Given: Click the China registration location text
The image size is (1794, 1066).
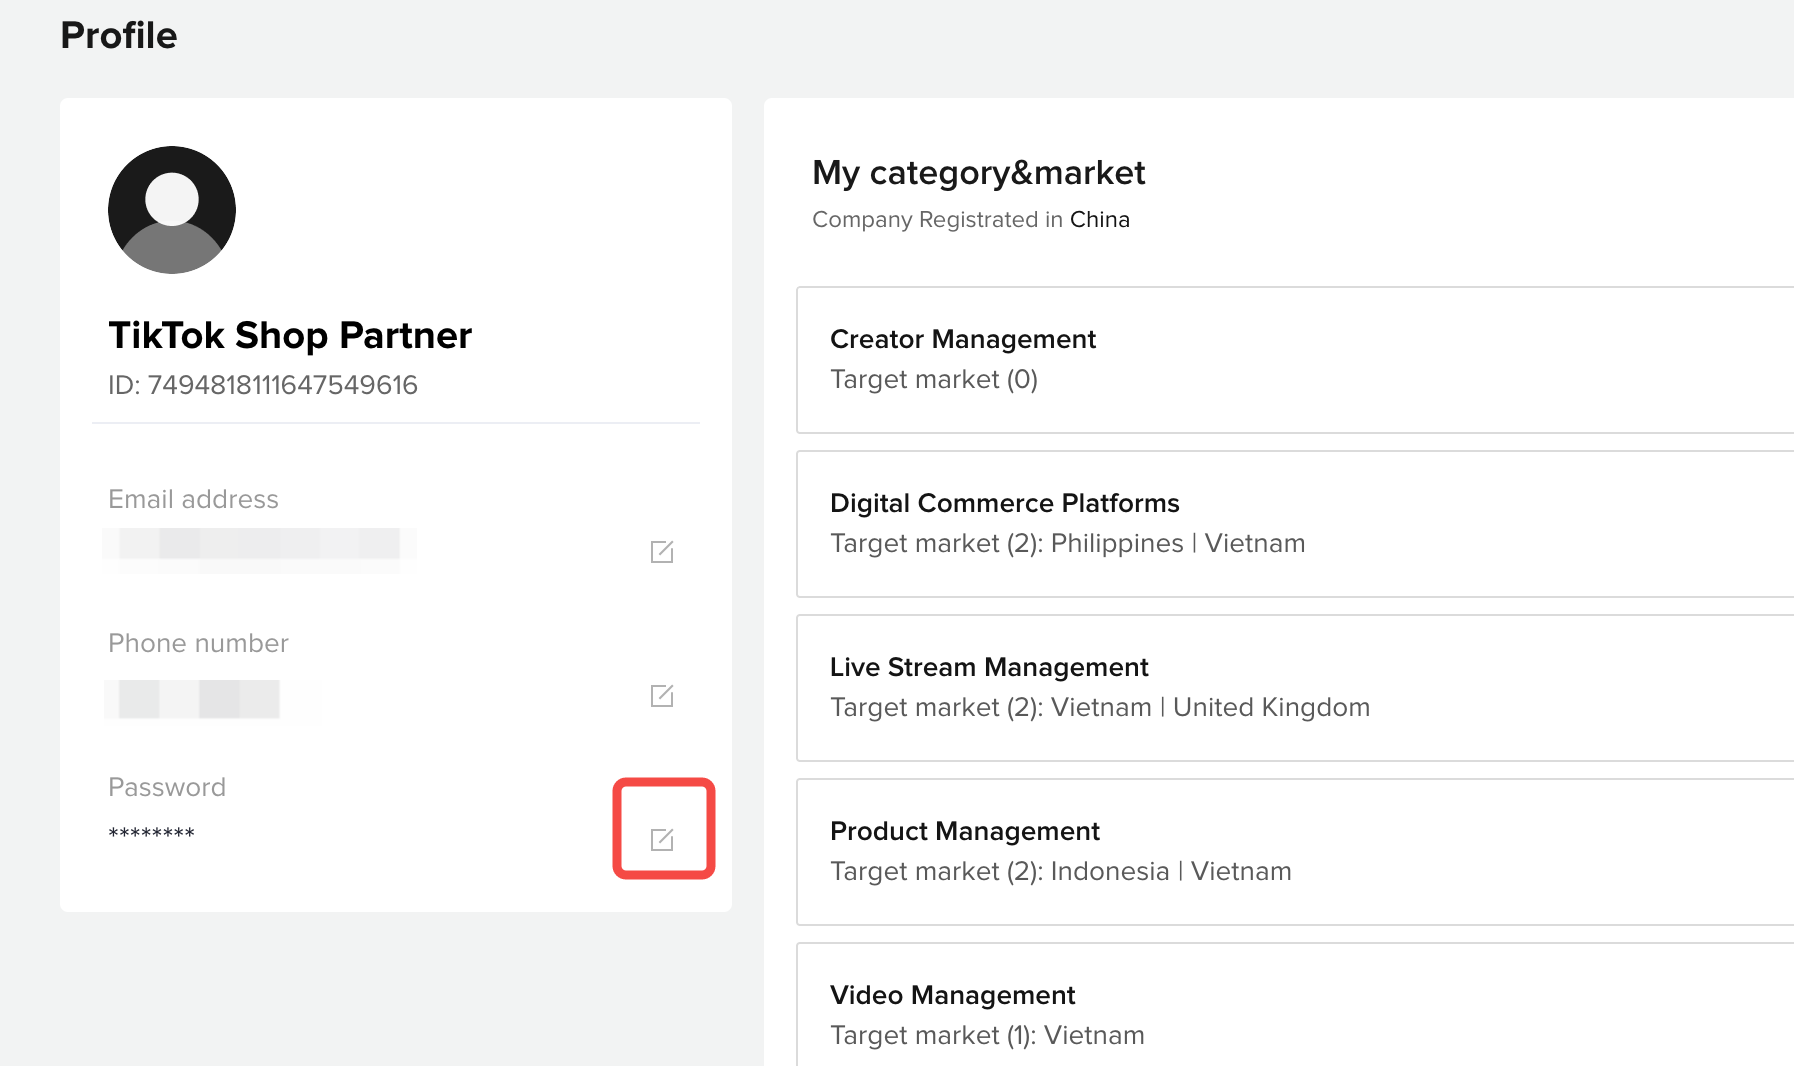Looking at the screenshot, I should coord(1099,219).
